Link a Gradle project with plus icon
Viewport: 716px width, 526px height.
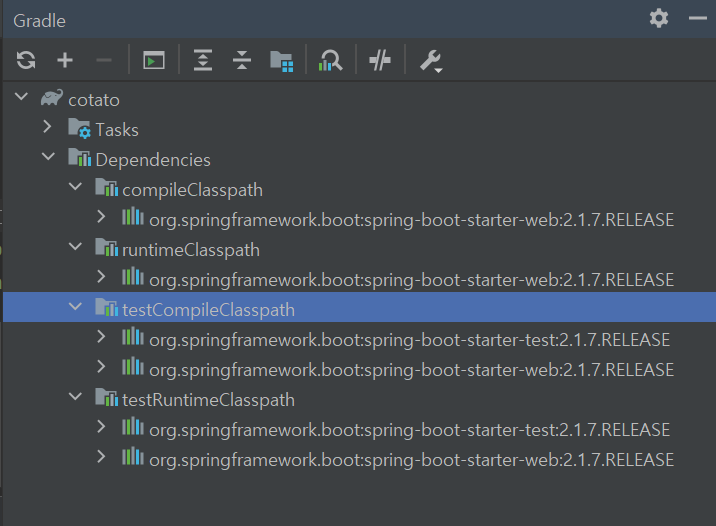(65, 60)
